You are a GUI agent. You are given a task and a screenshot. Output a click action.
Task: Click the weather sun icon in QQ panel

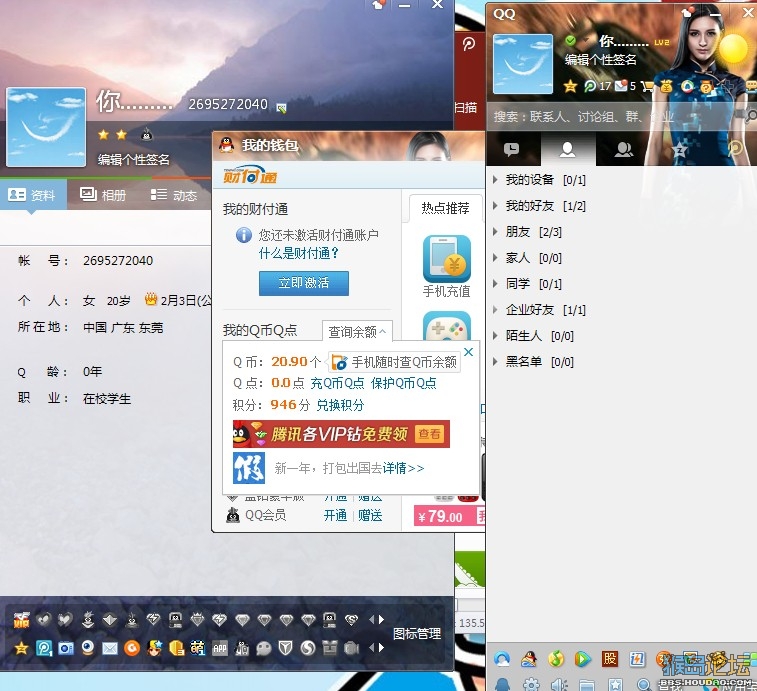[733, 48]
